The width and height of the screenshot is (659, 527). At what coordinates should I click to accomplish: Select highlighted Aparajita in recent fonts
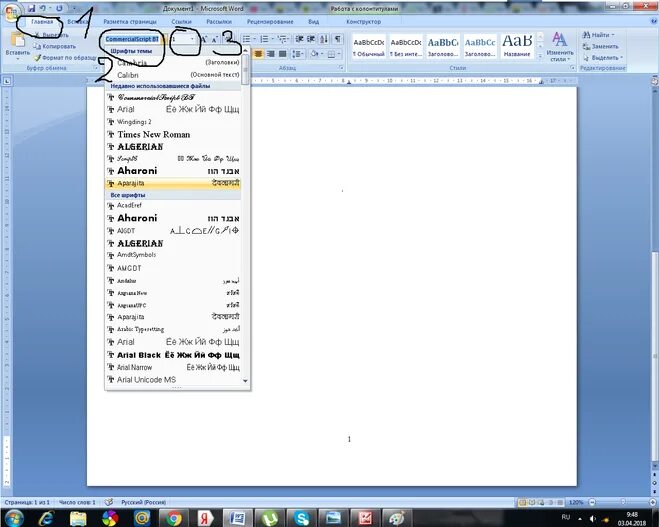pos(173,183)
